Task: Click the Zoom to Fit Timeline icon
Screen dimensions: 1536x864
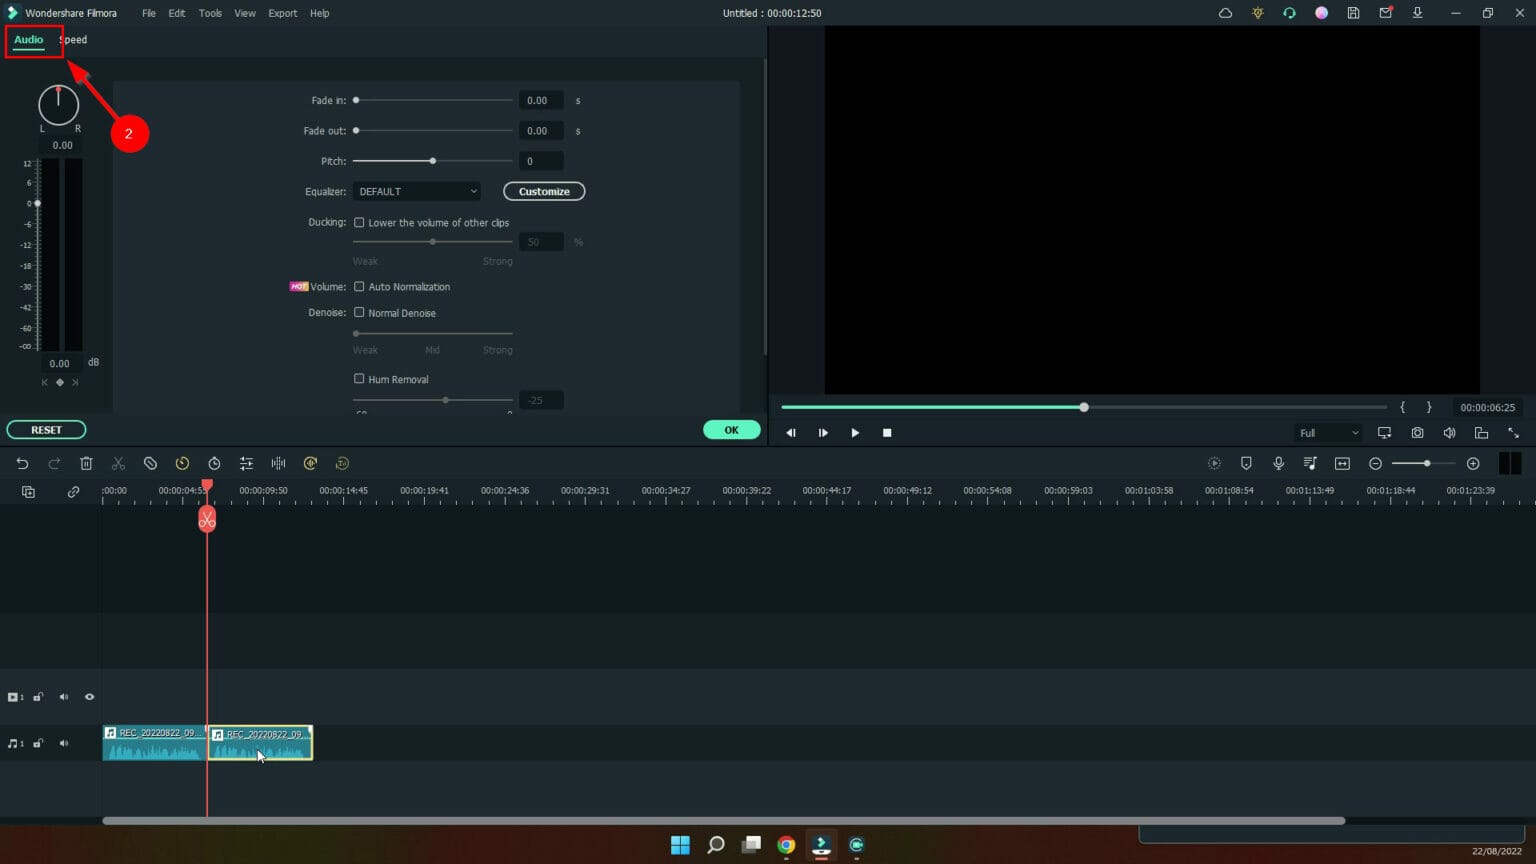Action: coord(1343,463)
